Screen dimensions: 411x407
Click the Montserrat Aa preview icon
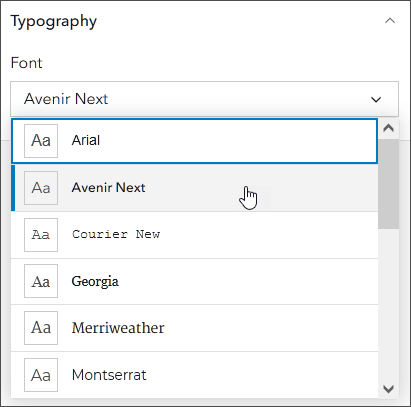click(x=41, y=375)
